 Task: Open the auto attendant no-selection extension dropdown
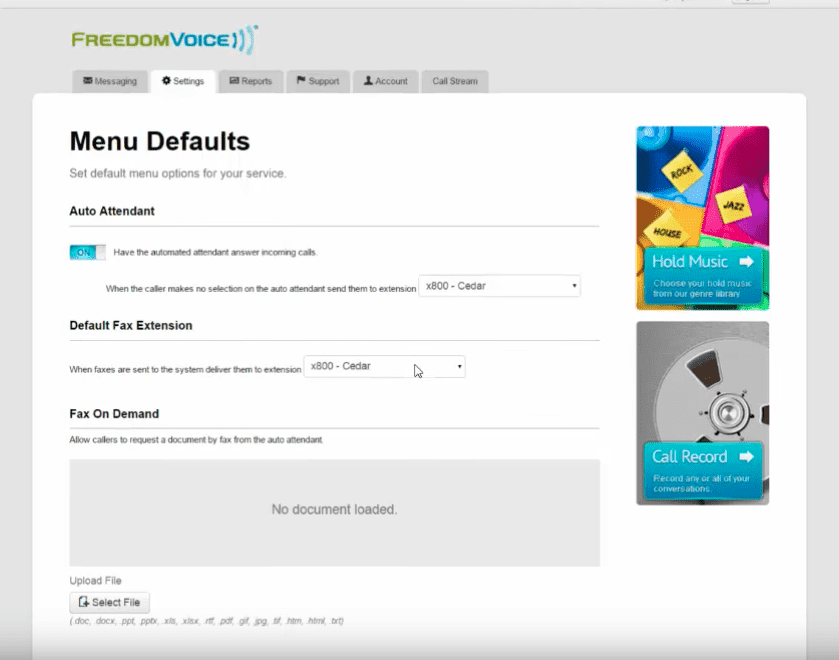point(499,286)
